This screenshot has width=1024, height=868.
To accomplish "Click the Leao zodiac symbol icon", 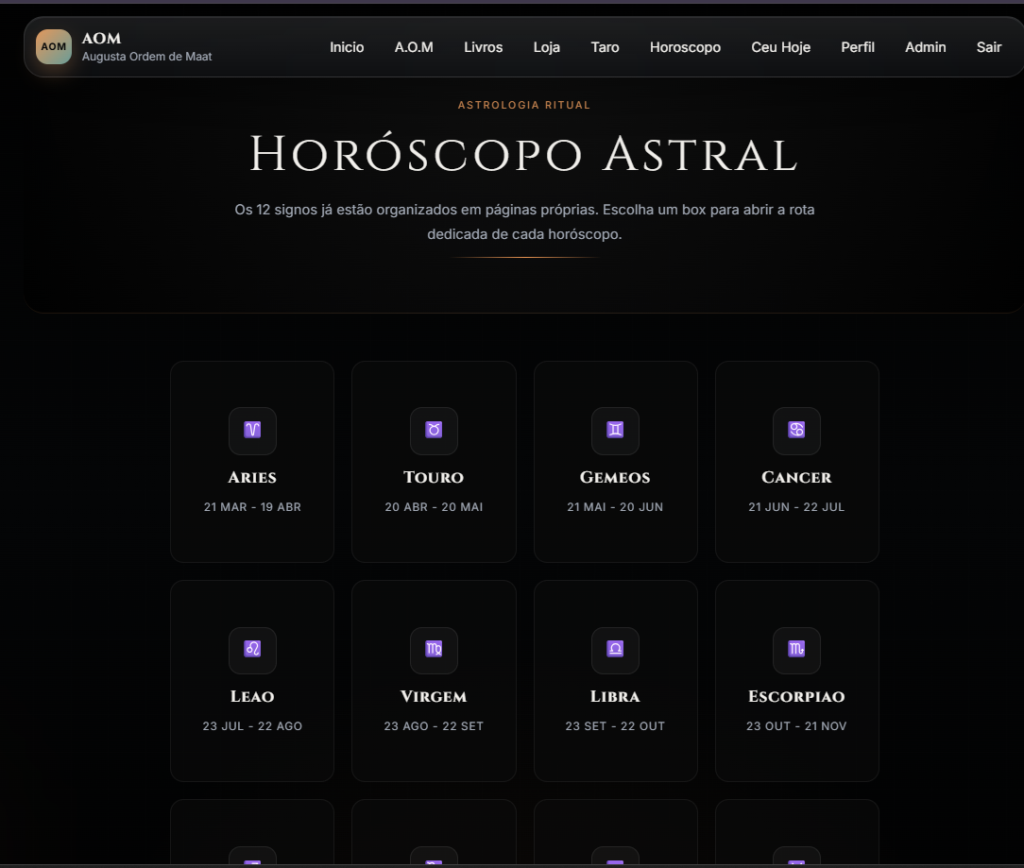I will click(x=252, y=649).
